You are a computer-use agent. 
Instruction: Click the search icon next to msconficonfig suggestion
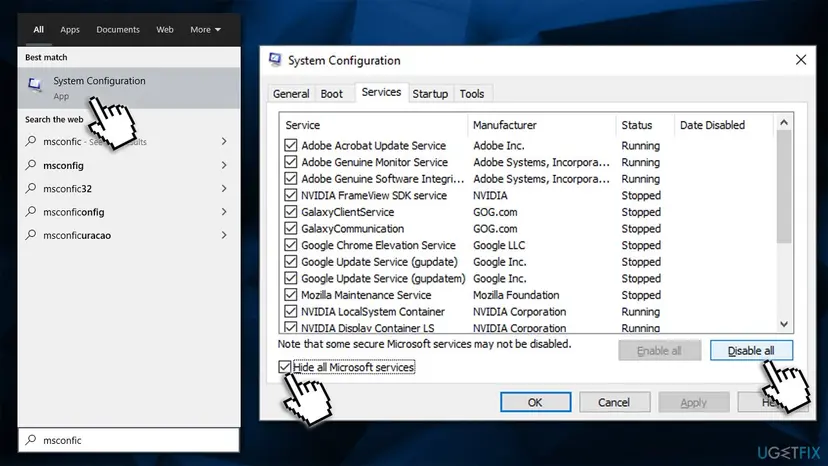[31, 211]
